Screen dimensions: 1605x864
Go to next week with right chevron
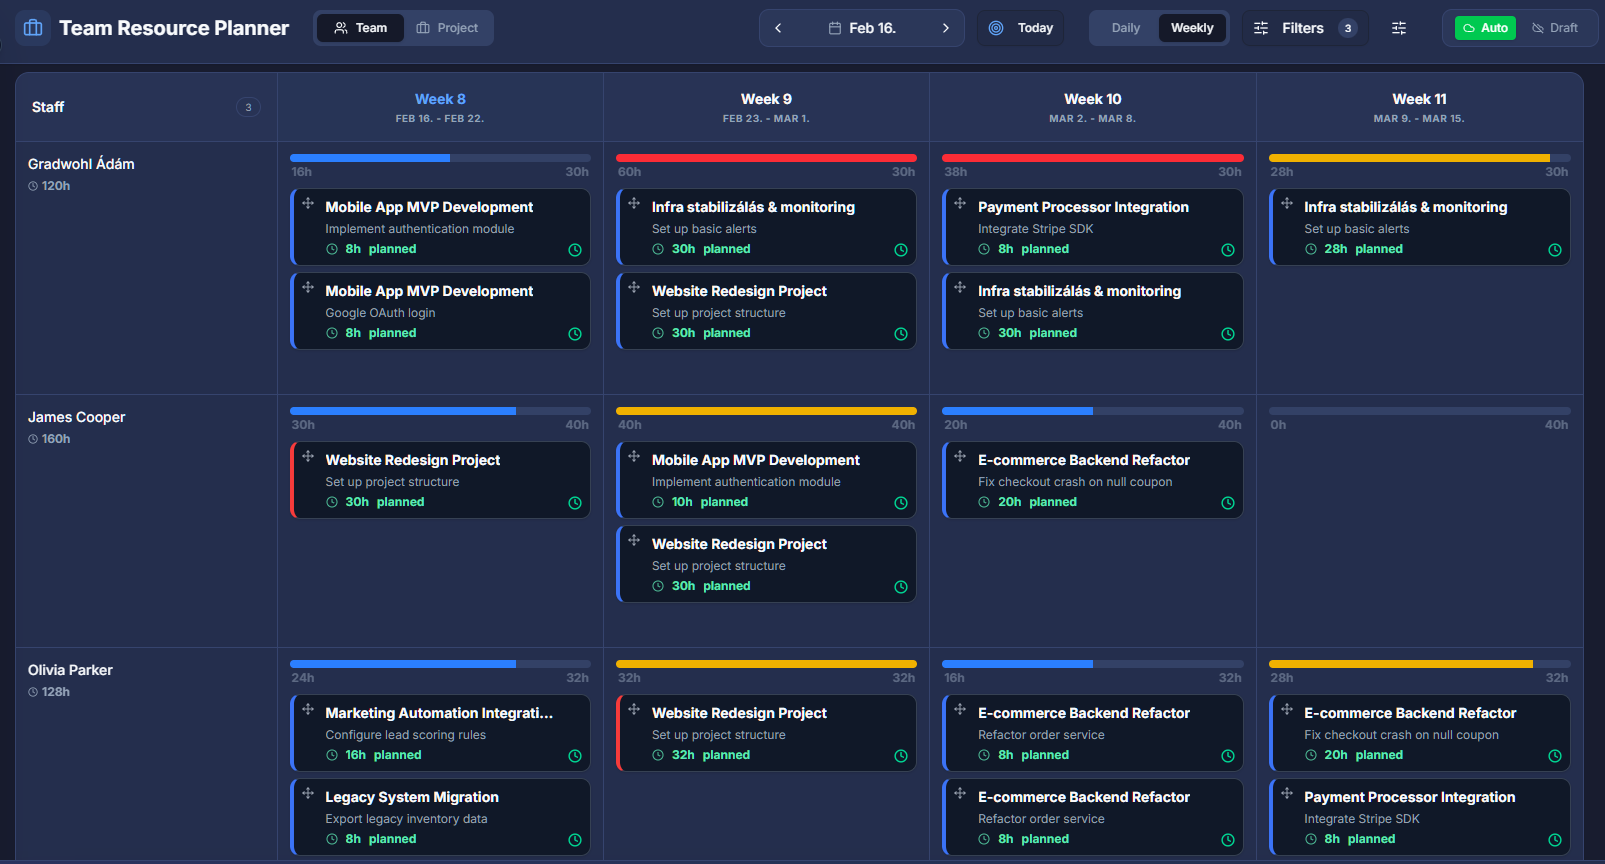pos(945,28)
